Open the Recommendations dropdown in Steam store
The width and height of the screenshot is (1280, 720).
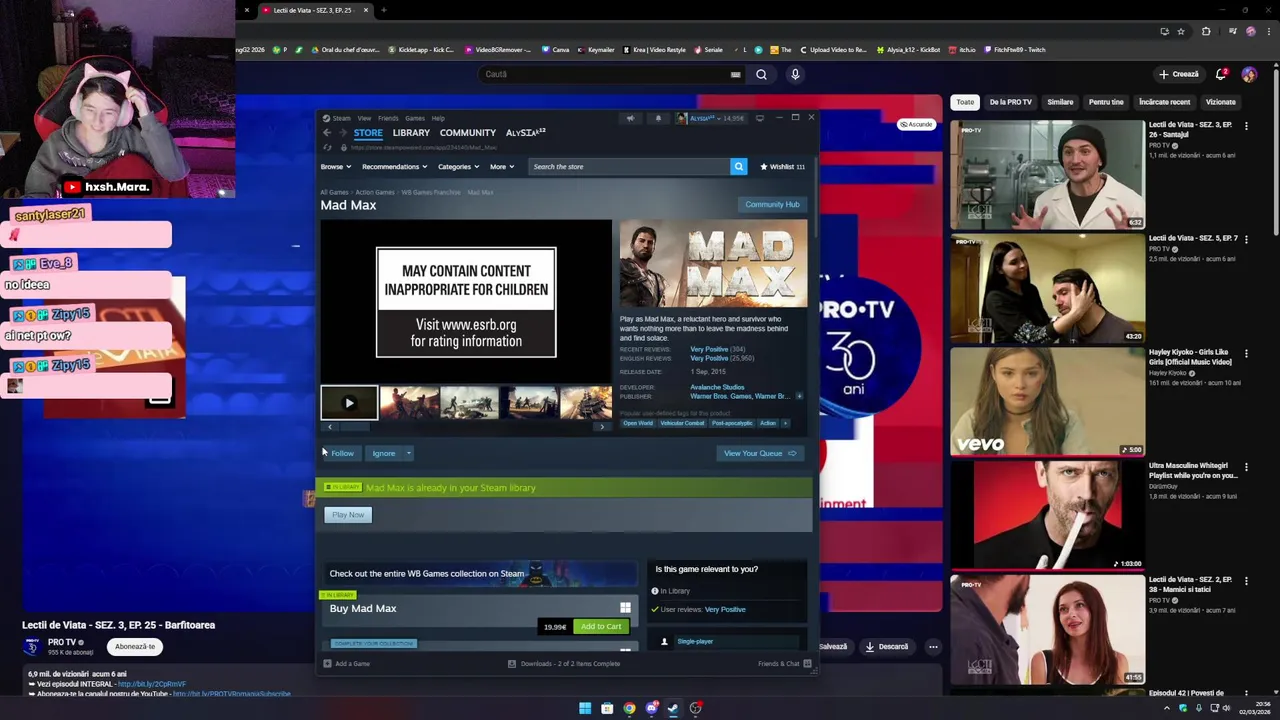394,166
